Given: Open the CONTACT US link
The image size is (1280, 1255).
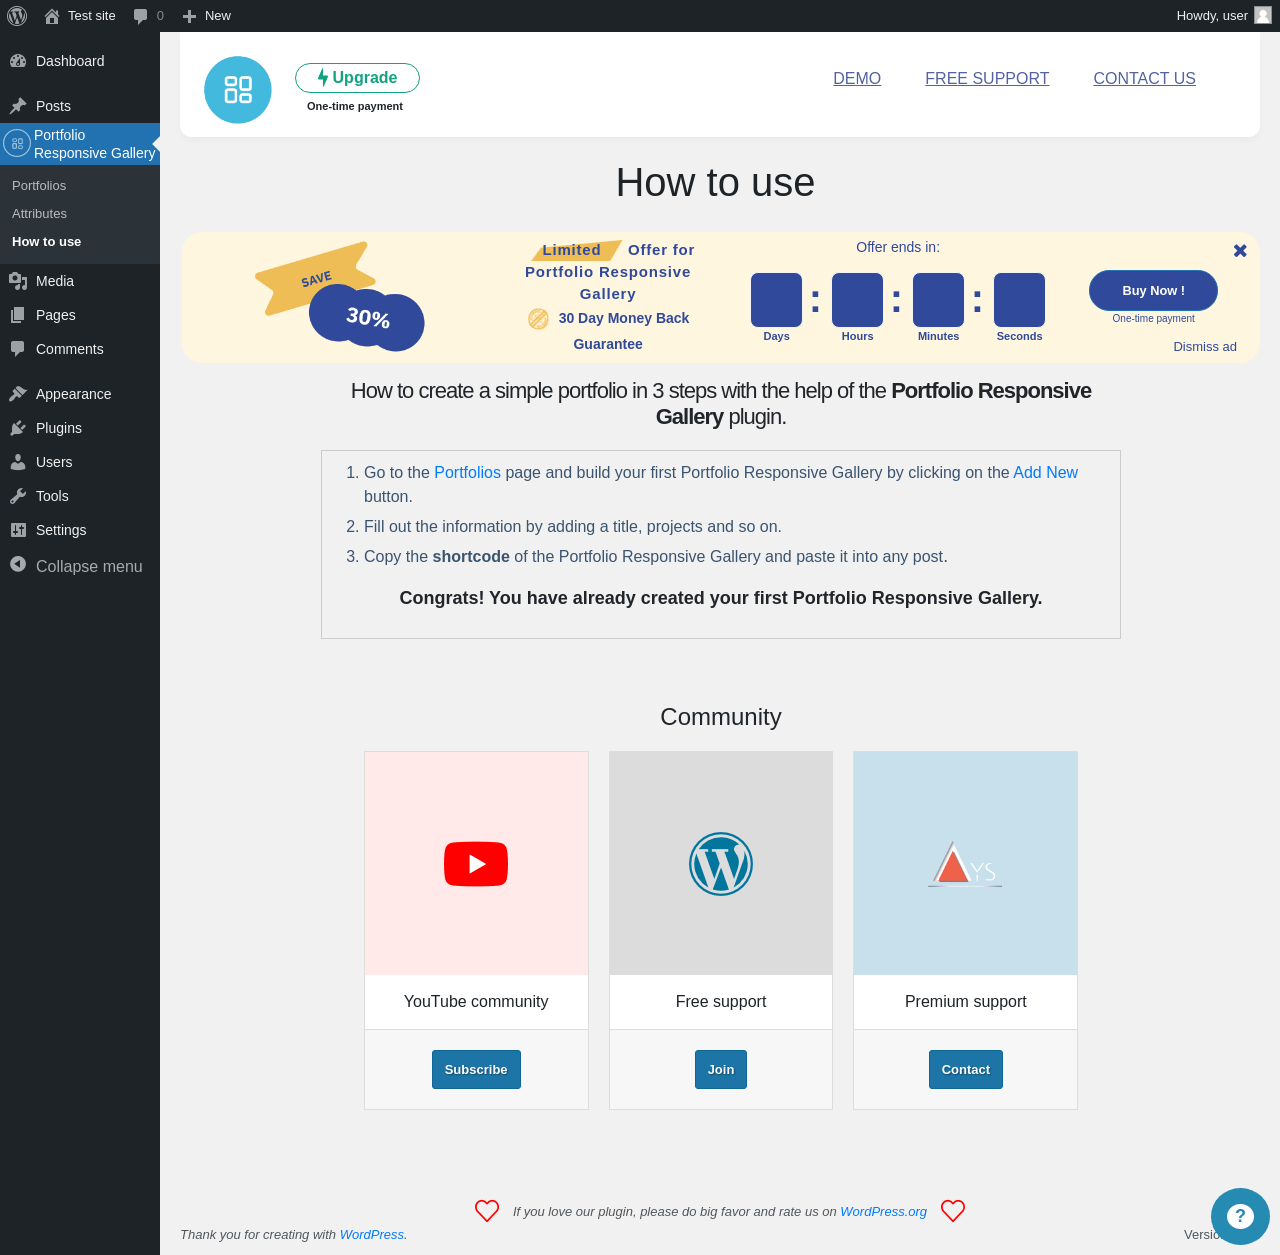Looking at the screenshot, I should (1144, 78).
